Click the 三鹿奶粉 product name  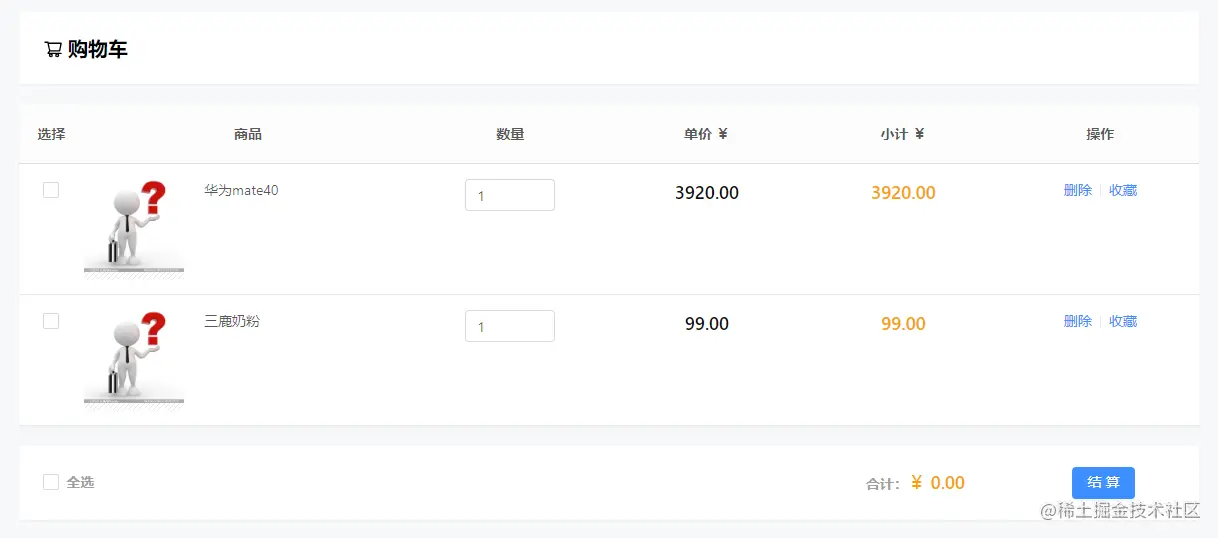click(x=232, y=321)
